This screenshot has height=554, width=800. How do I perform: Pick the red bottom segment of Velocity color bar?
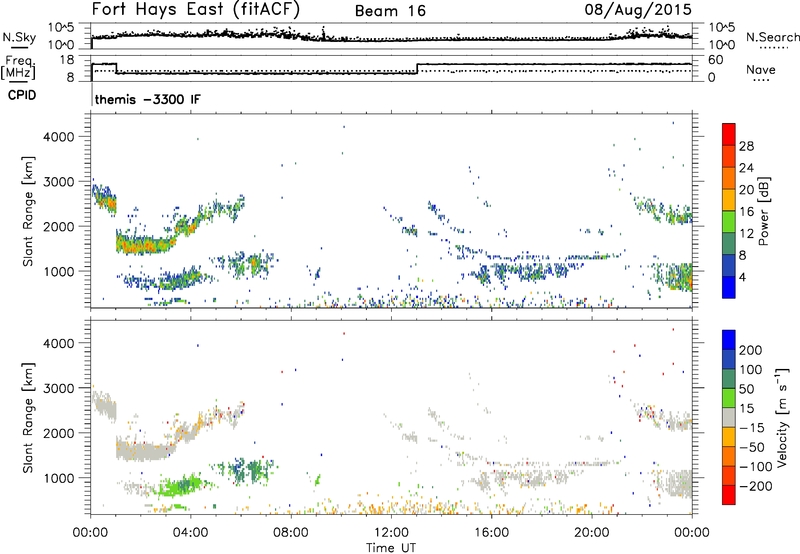coord(729,495)
